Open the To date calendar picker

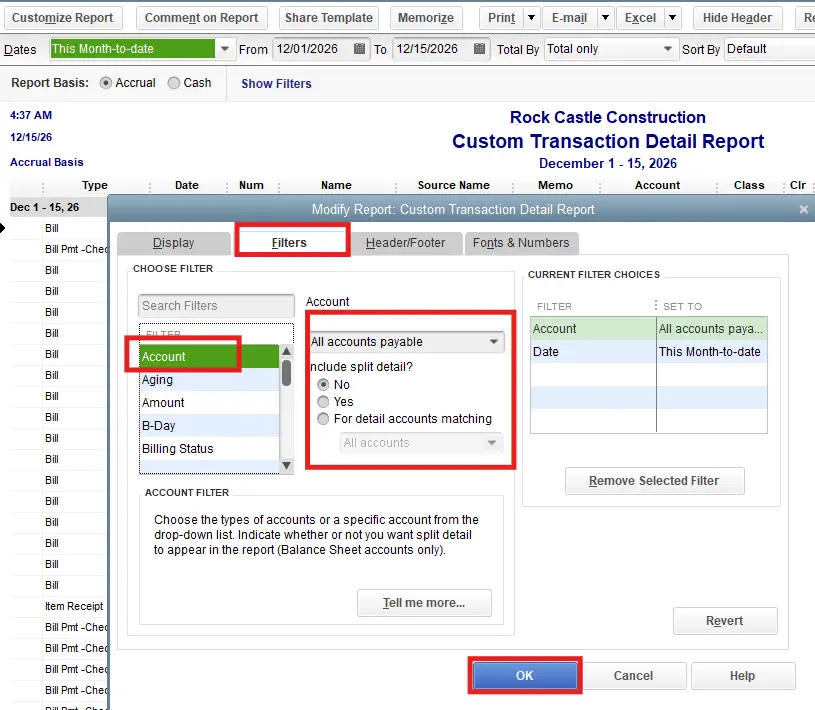[480, 49]
